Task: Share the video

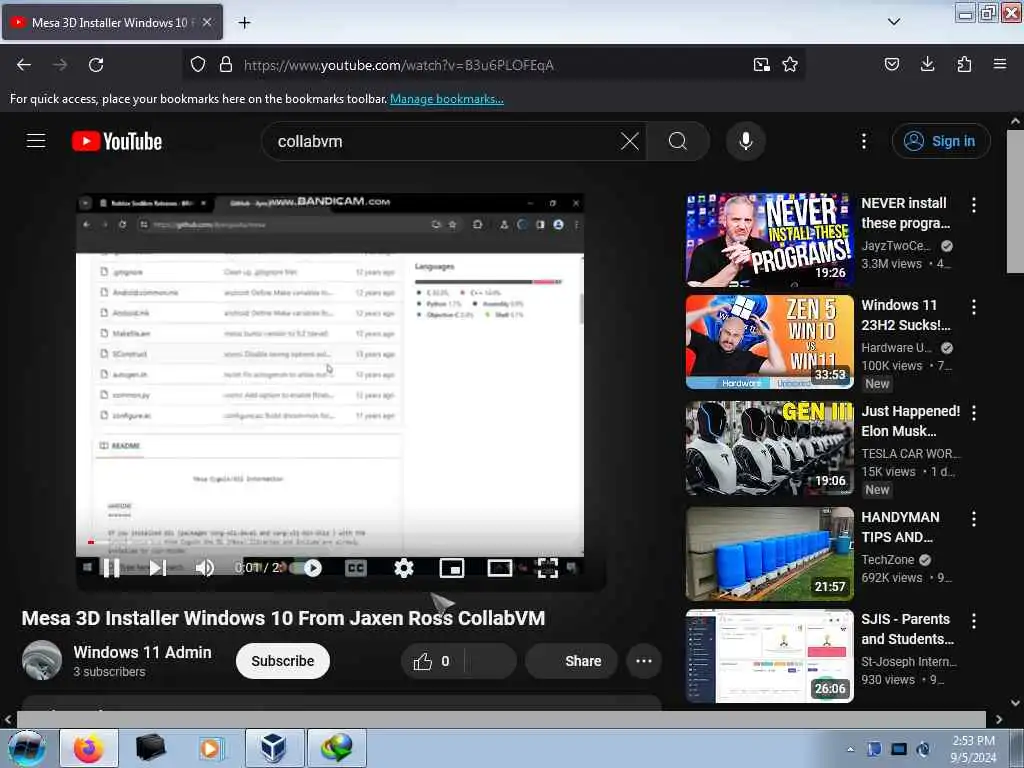Action: [572, 661]
